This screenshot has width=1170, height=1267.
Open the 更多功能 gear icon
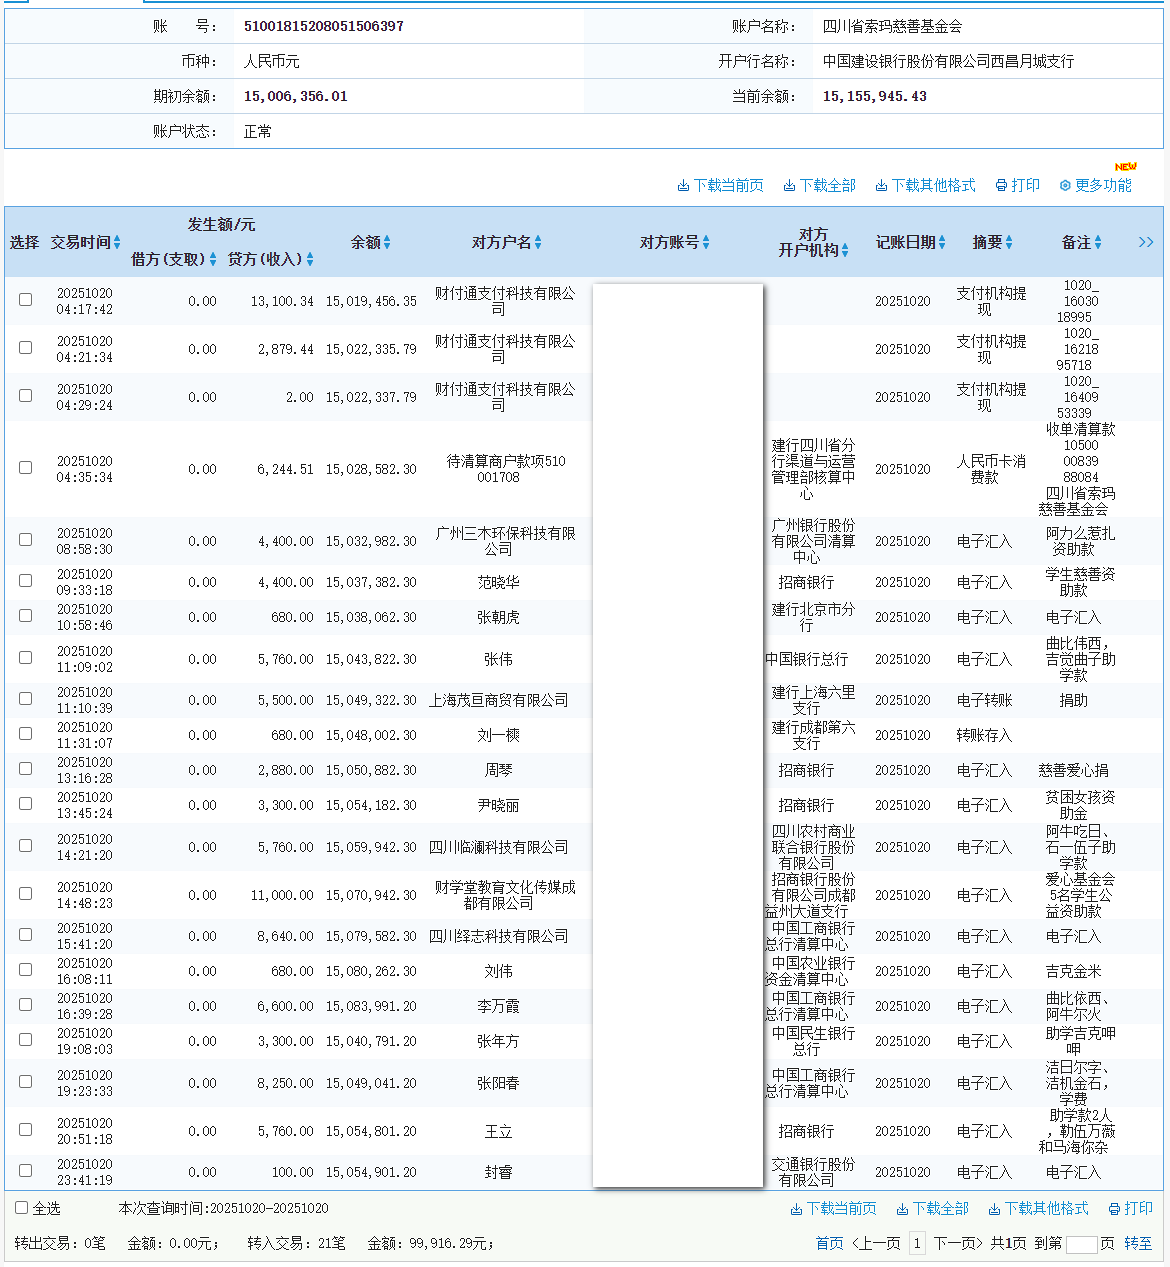(1064, 185)
